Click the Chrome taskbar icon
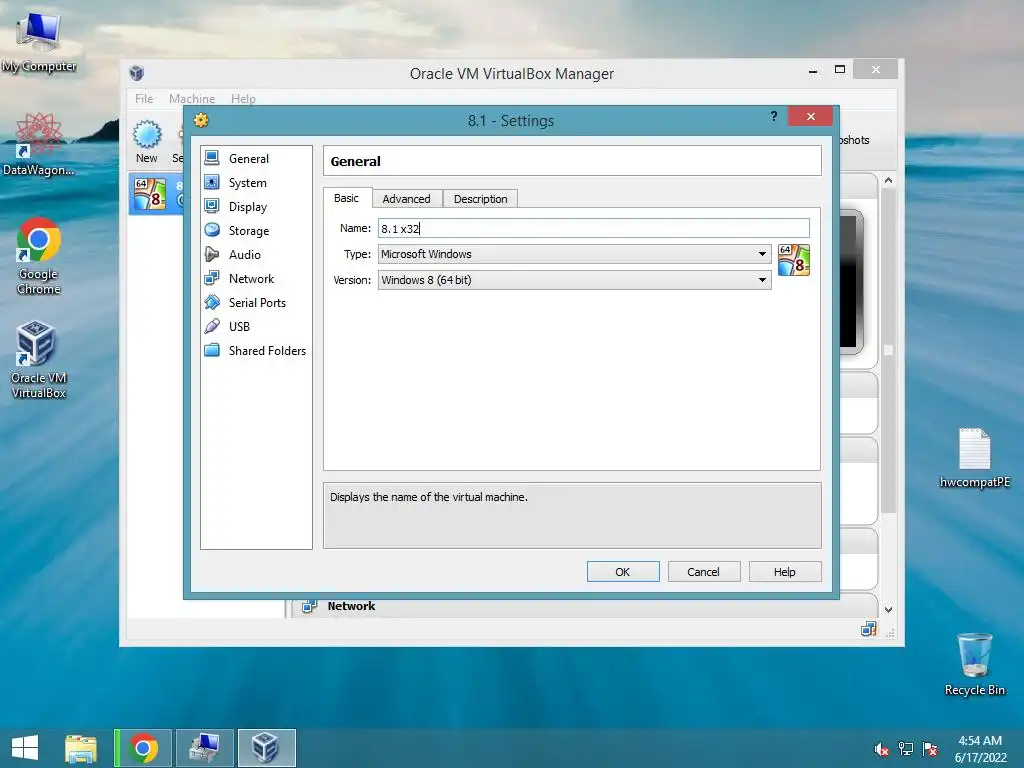 [143, 748]
